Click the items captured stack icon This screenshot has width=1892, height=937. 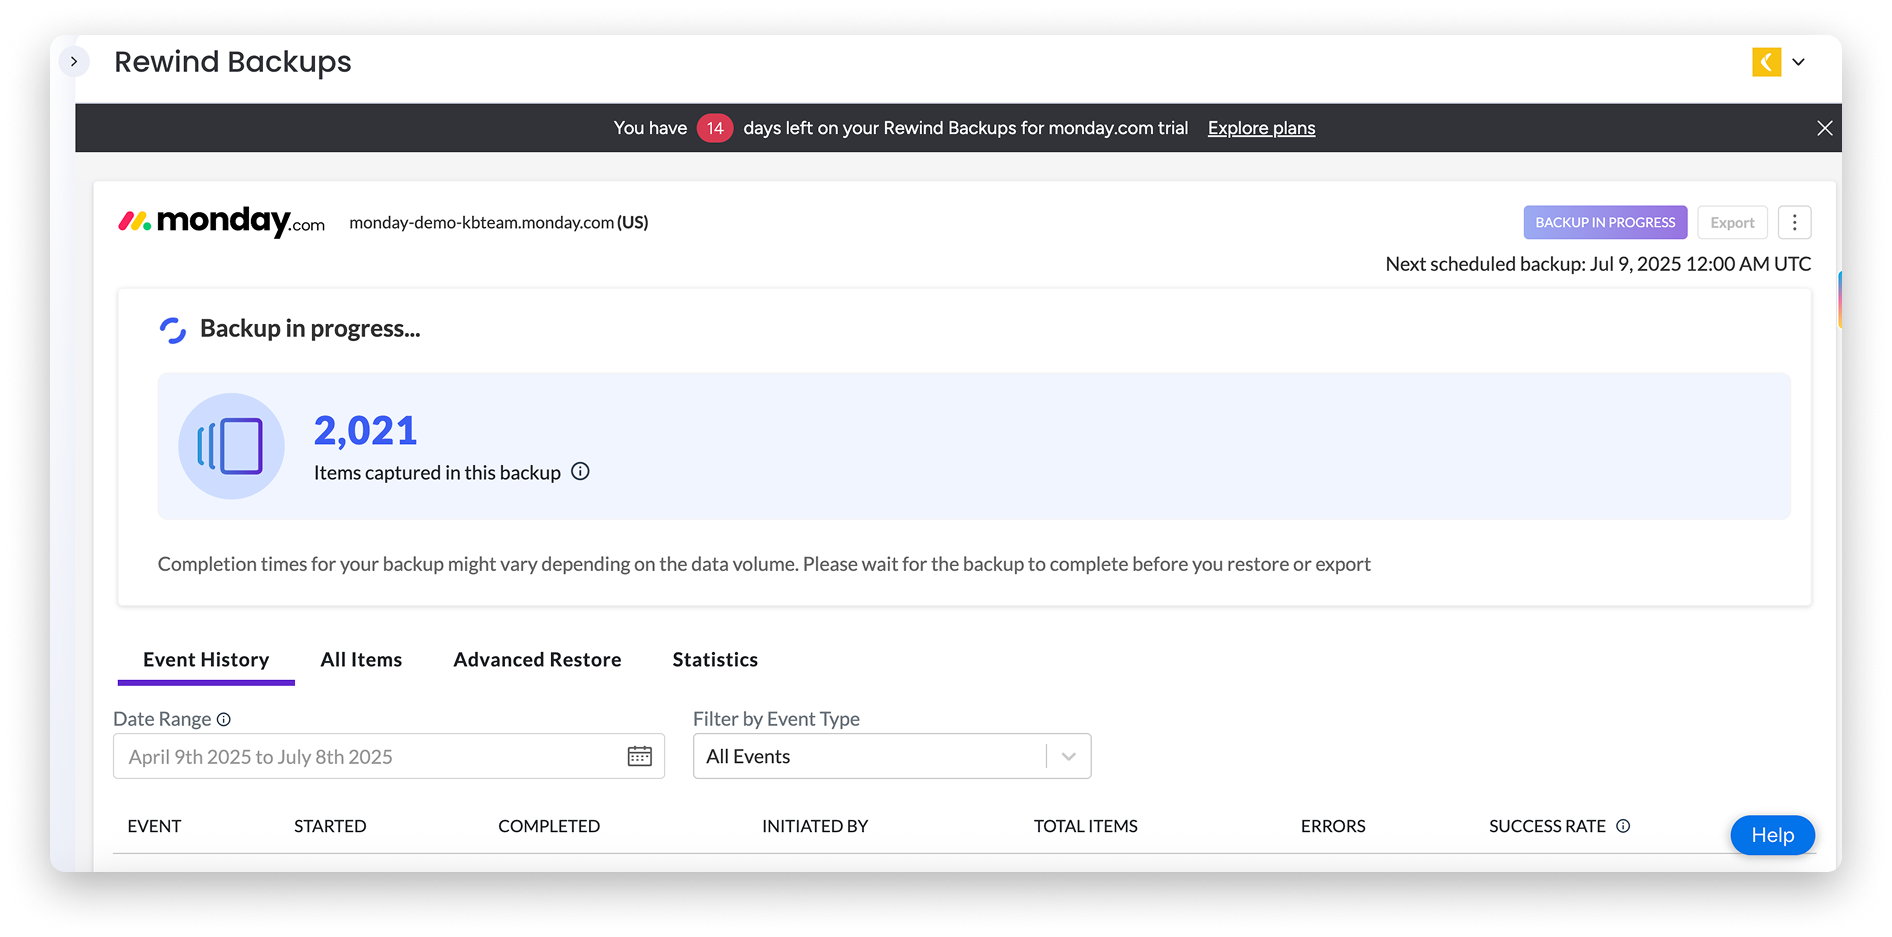pos(231,446)
